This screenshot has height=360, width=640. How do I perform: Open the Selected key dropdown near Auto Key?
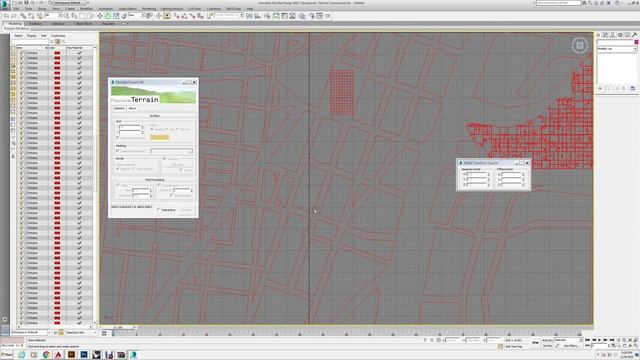click(x=568, y=340)
